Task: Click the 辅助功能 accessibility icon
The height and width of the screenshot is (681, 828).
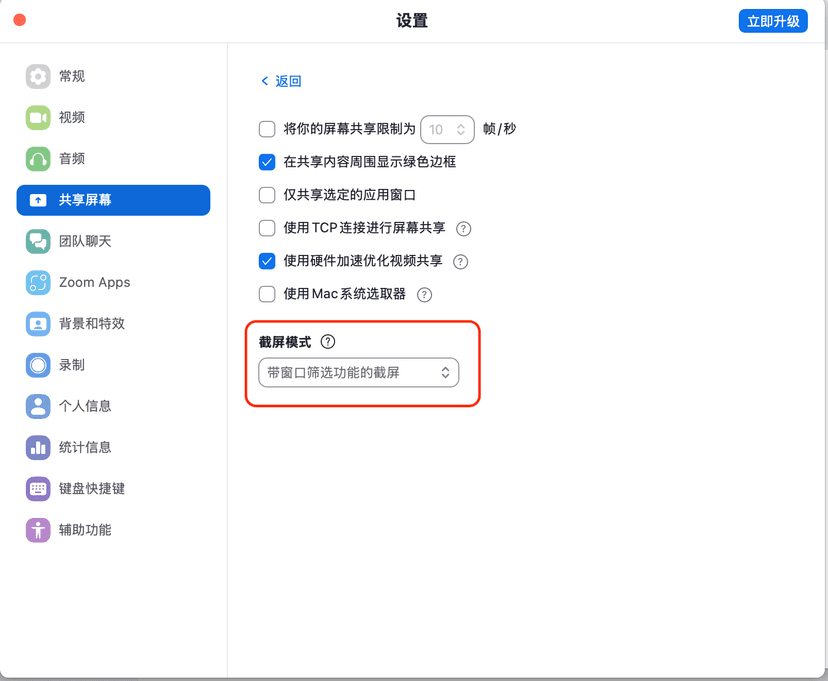Action: pos(38,529)
